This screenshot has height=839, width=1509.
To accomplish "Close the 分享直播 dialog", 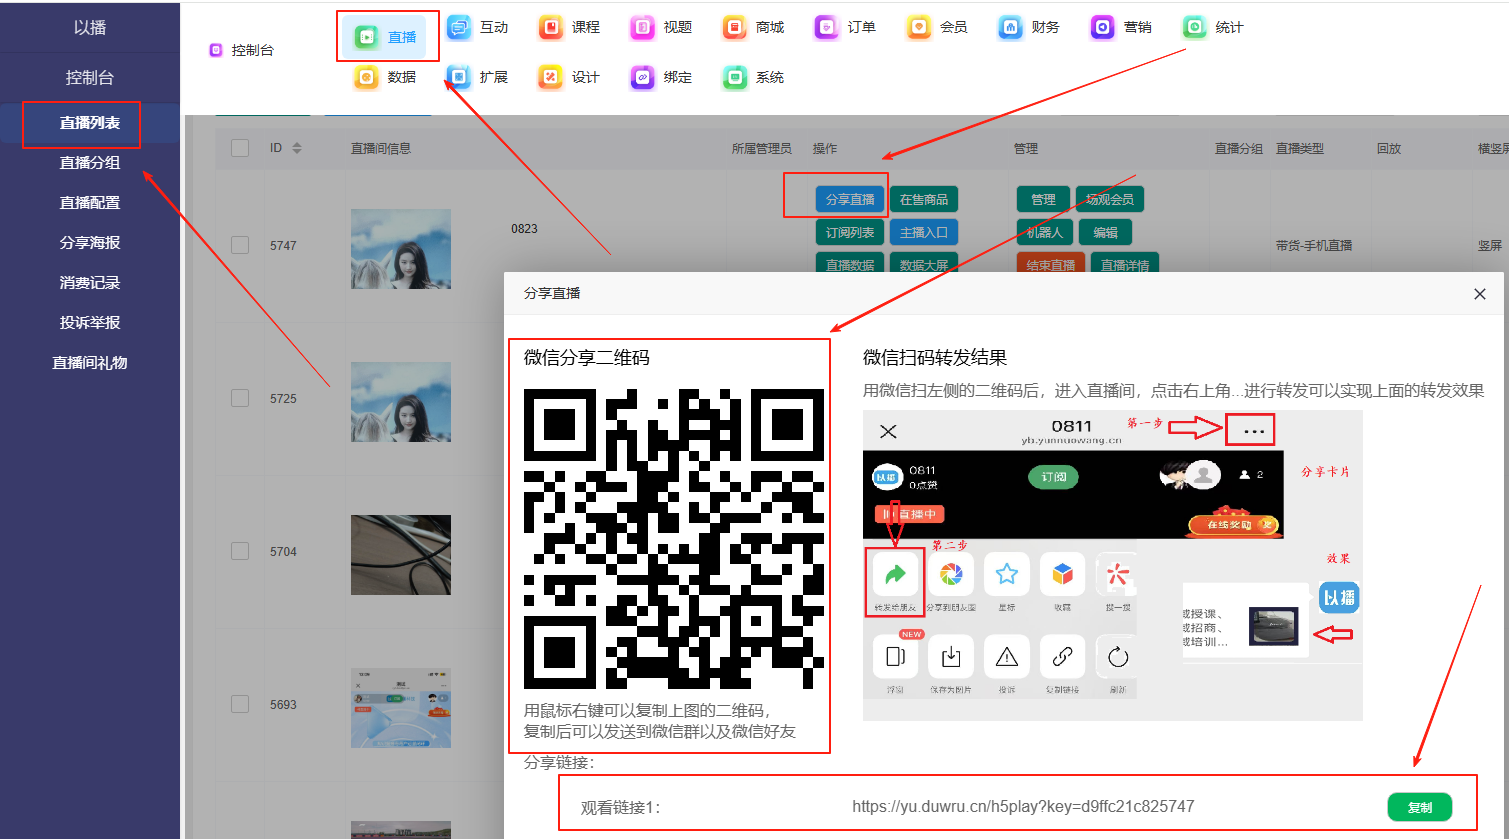I will point(1479,294).
